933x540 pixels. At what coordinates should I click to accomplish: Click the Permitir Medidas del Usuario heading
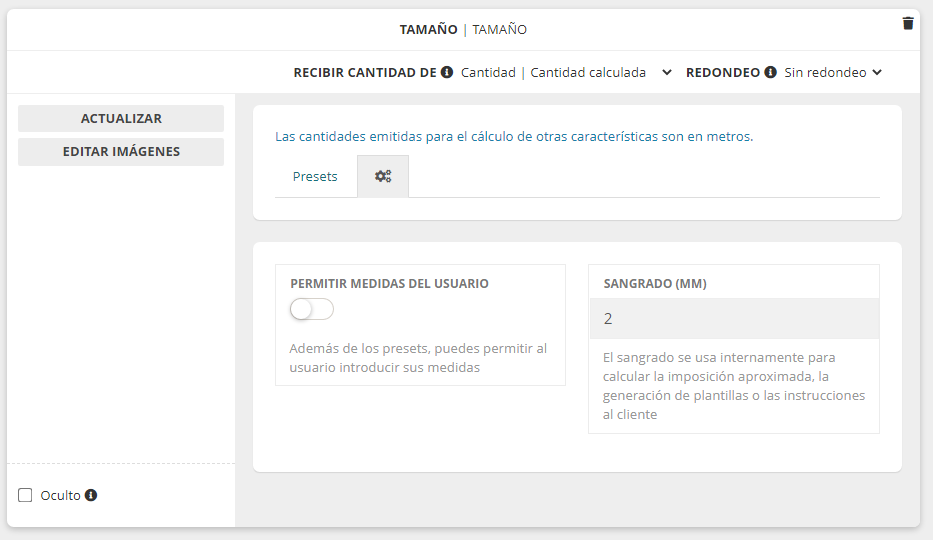point(389,283)
